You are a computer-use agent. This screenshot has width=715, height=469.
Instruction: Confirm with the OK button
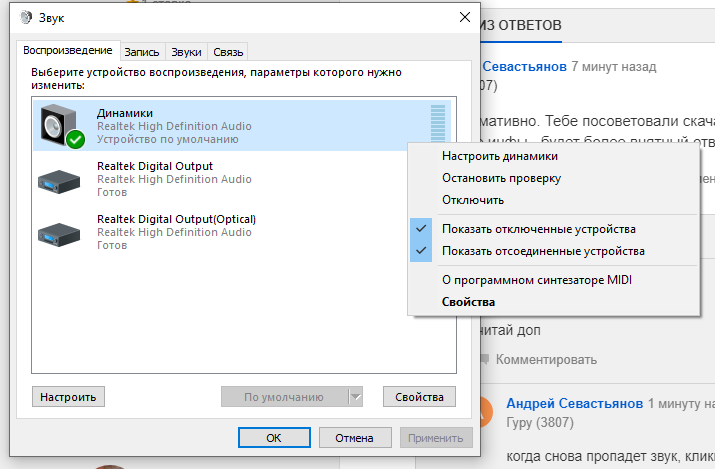[274, 438]
